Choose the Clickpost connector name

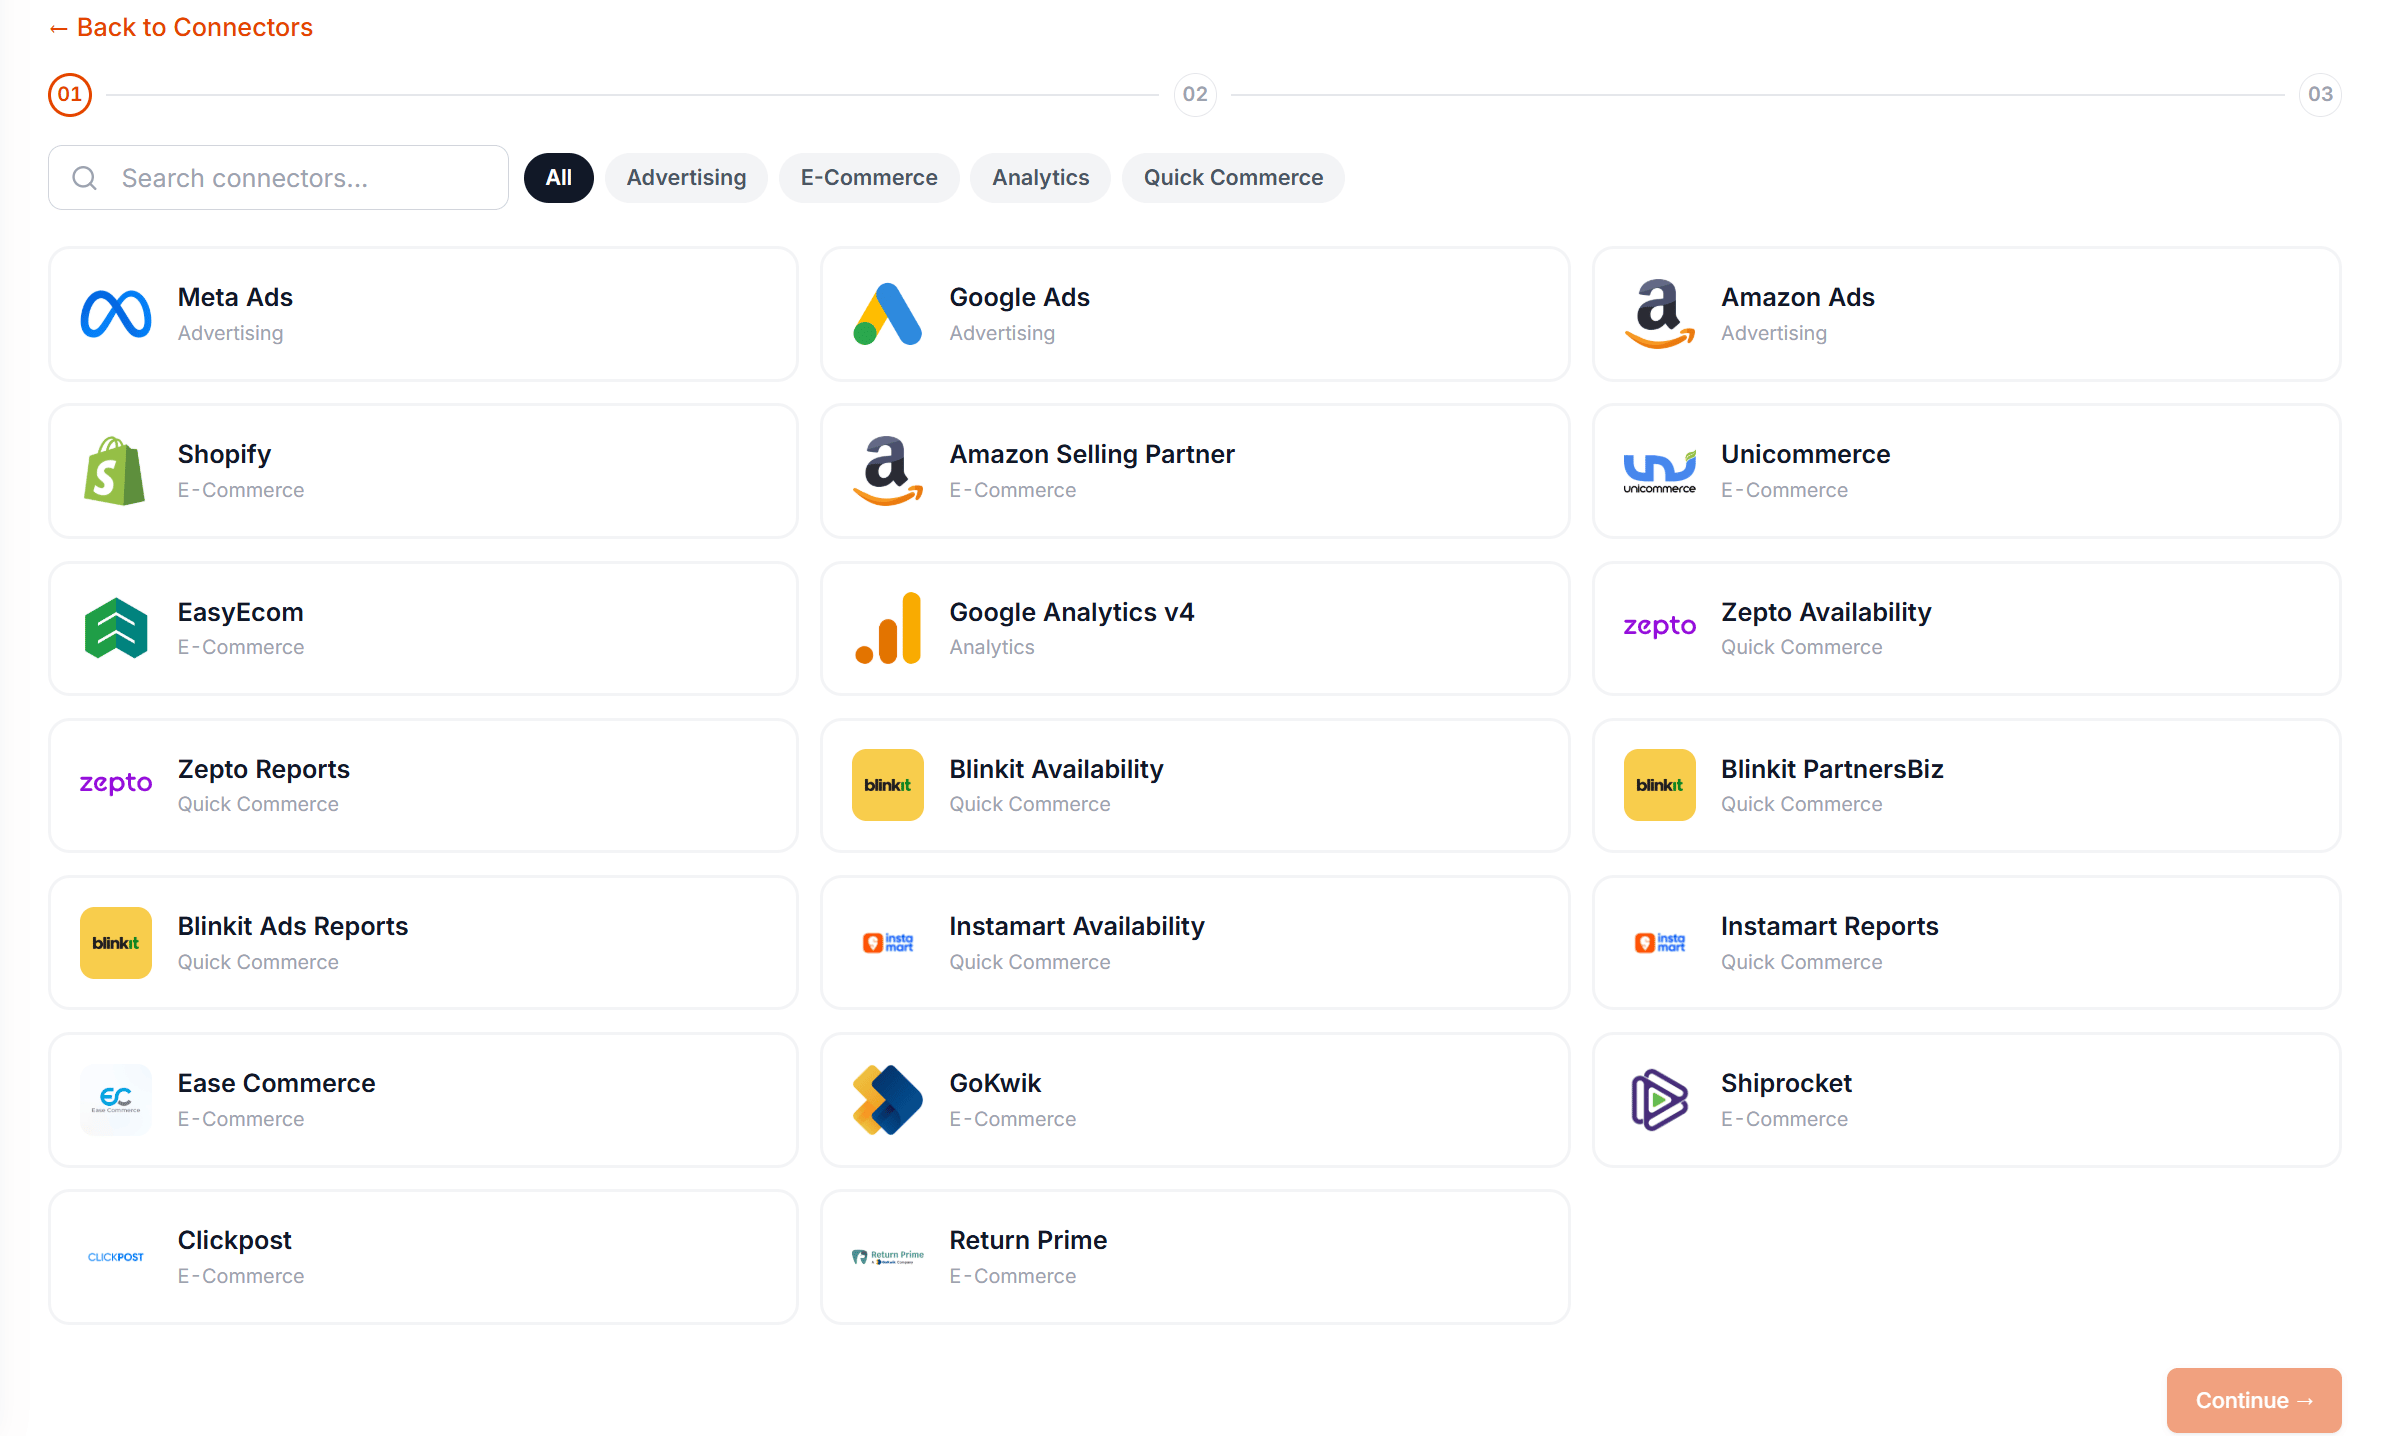(x=235, y=1240)
